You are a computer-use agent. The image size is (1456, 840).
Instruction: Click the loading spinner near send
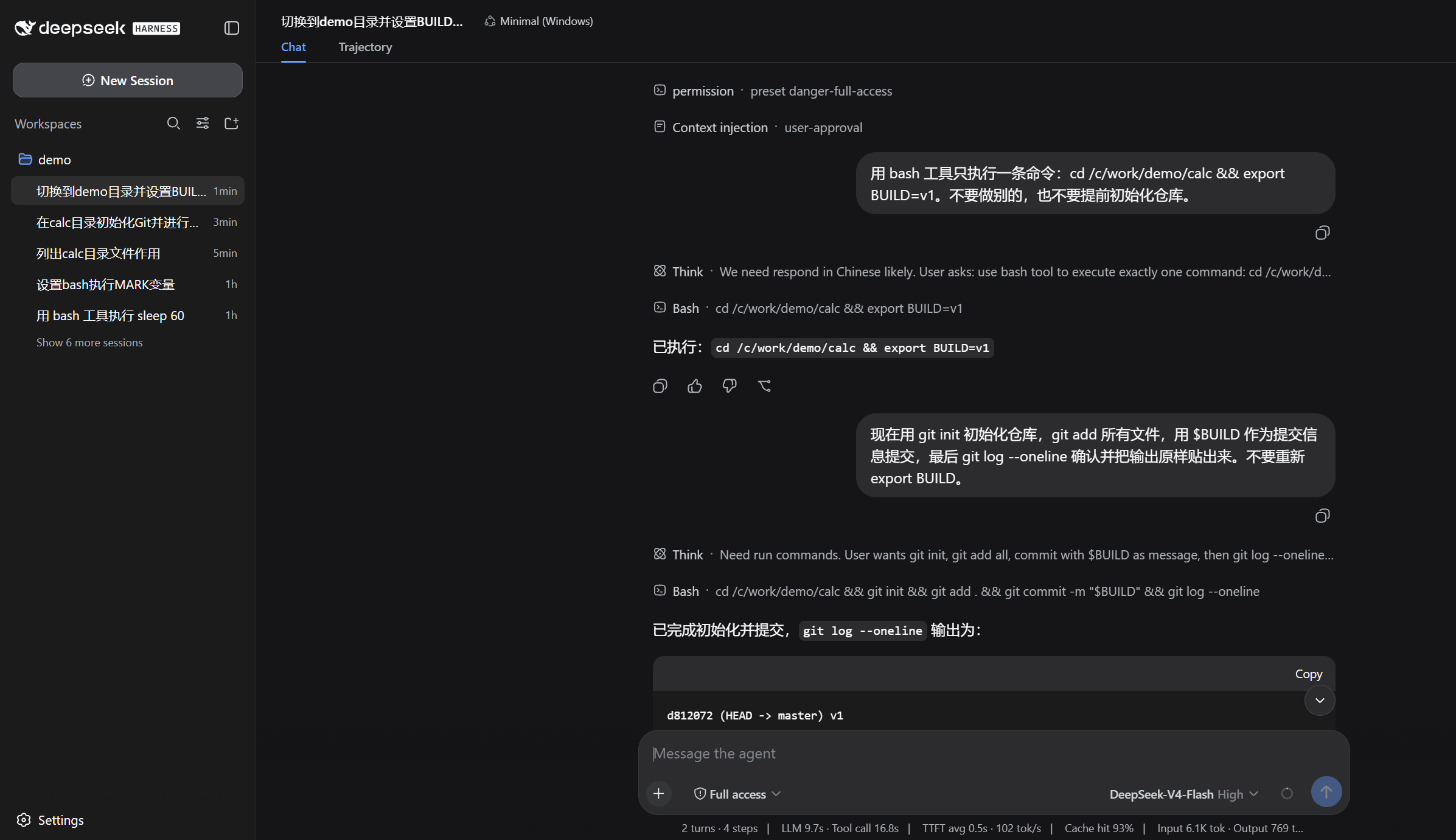pyautogui.click(x=1287, y=793)
